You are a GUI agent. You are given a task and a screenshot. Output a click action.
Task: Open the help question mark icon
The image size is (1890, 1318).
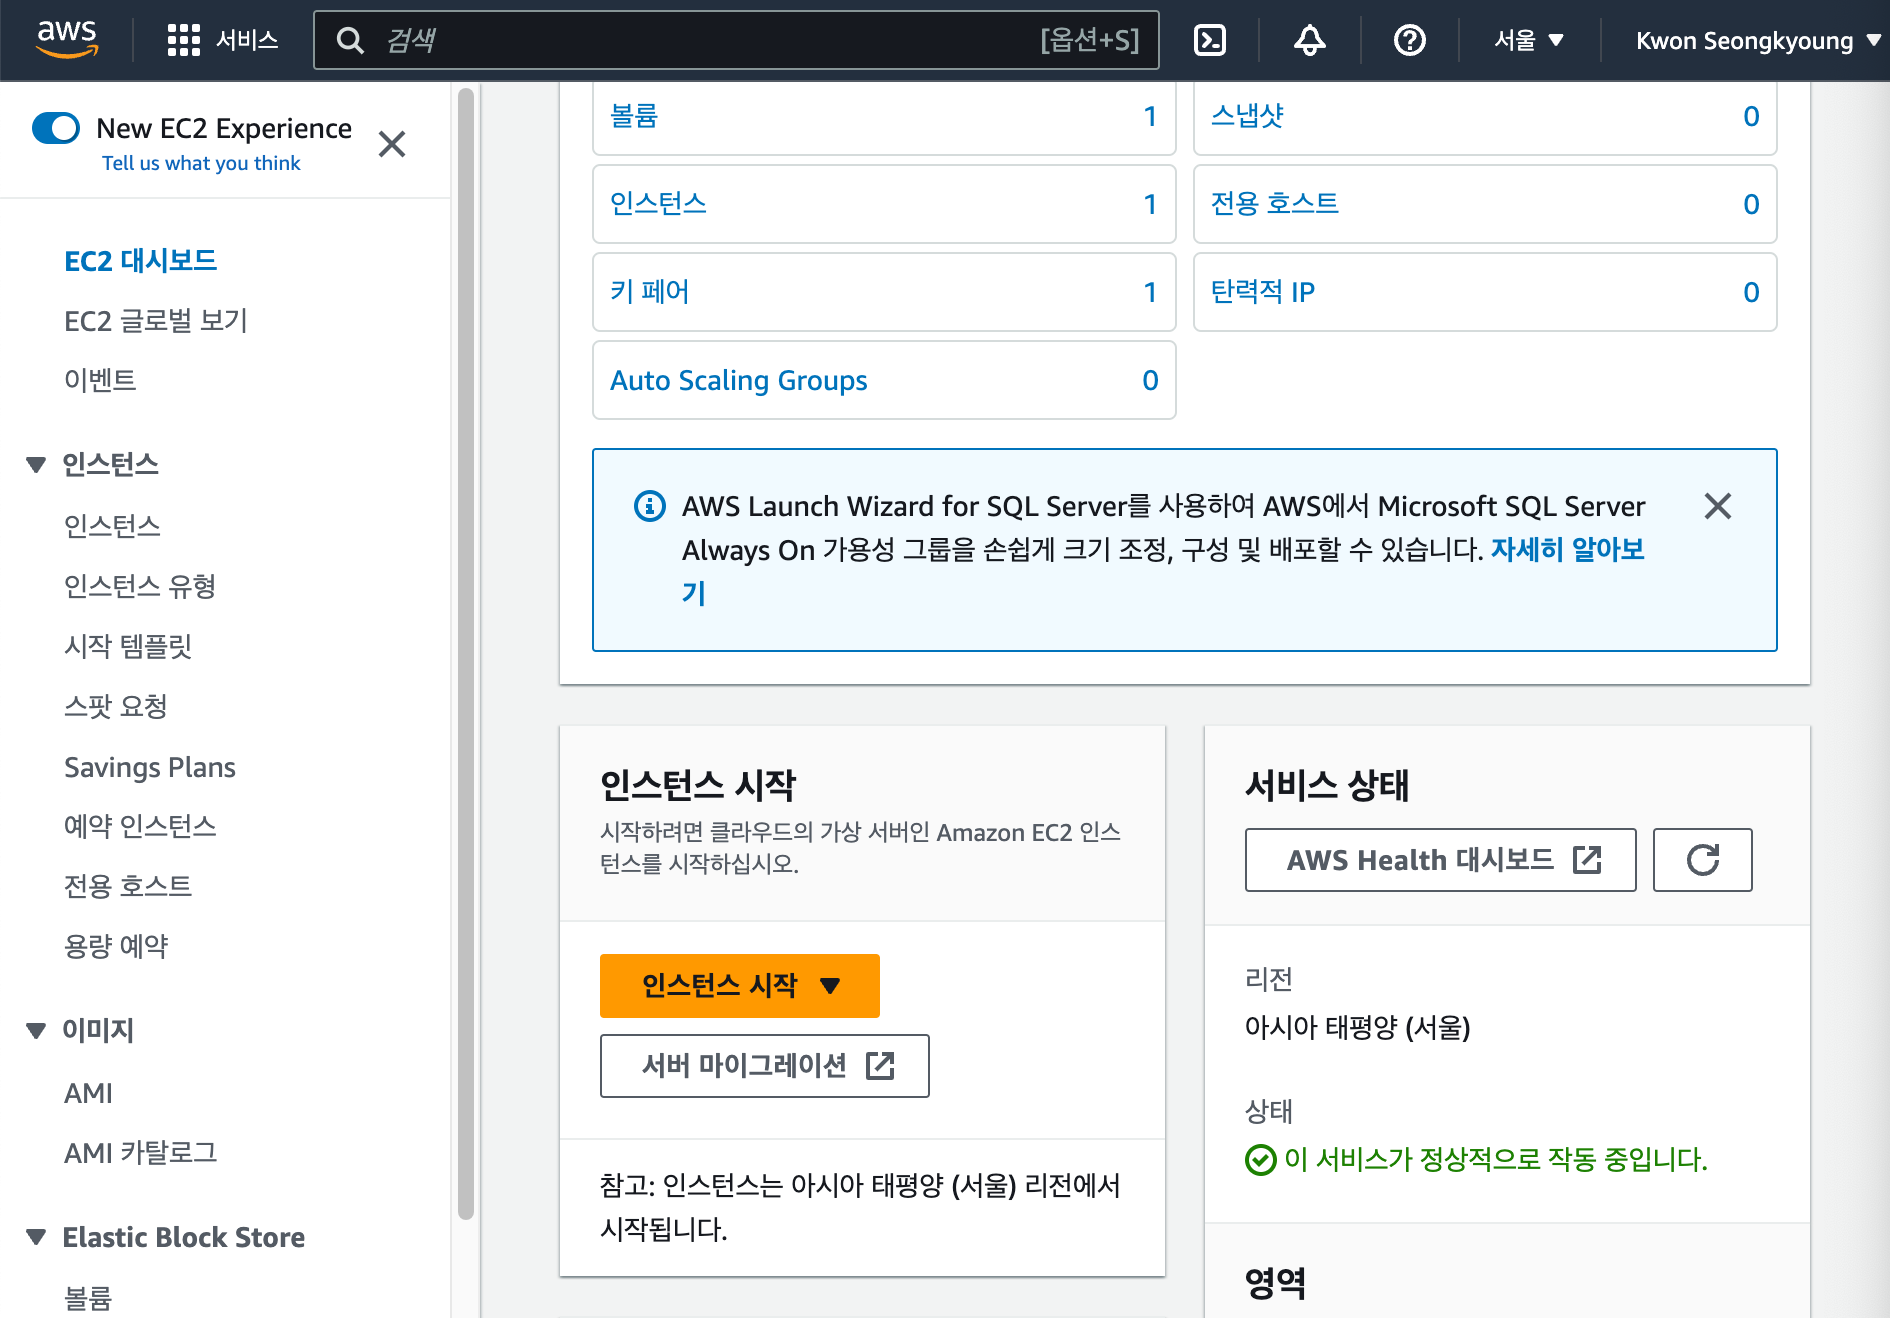click(1410, 40)
